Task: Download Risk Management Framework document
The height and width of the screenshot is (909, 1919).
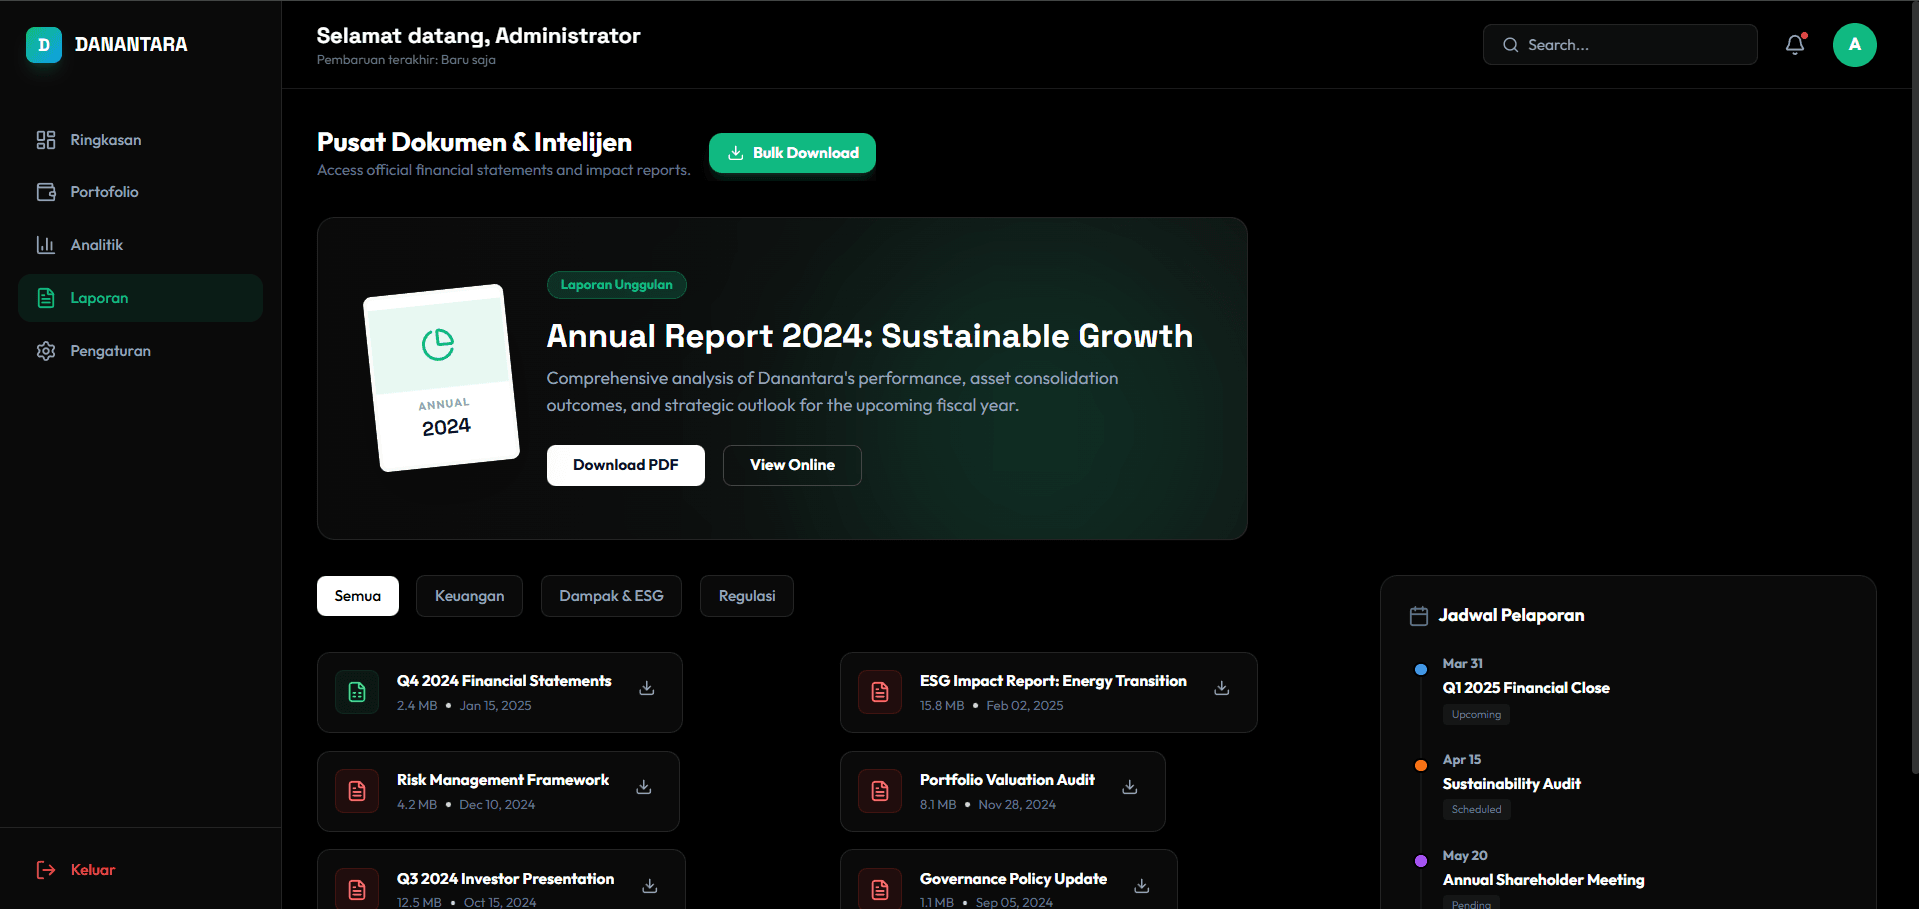Action: [644, 787]
